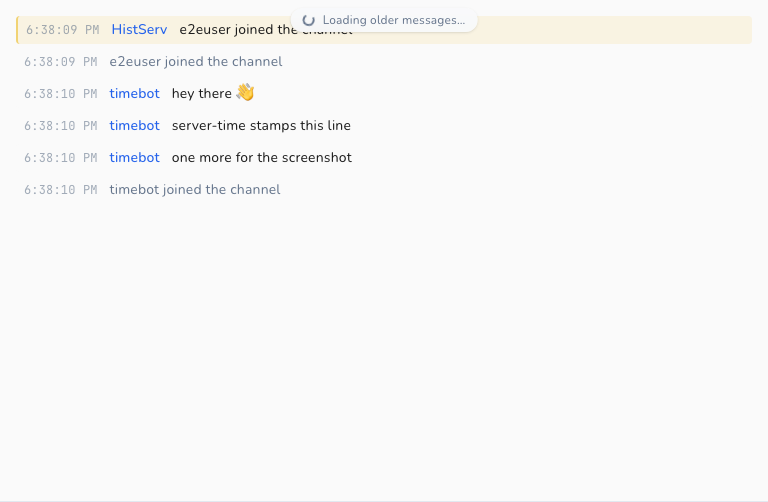768x502 pixels.
Task: Select 'server-time stamps this line' message
Action: pos(261,125)
